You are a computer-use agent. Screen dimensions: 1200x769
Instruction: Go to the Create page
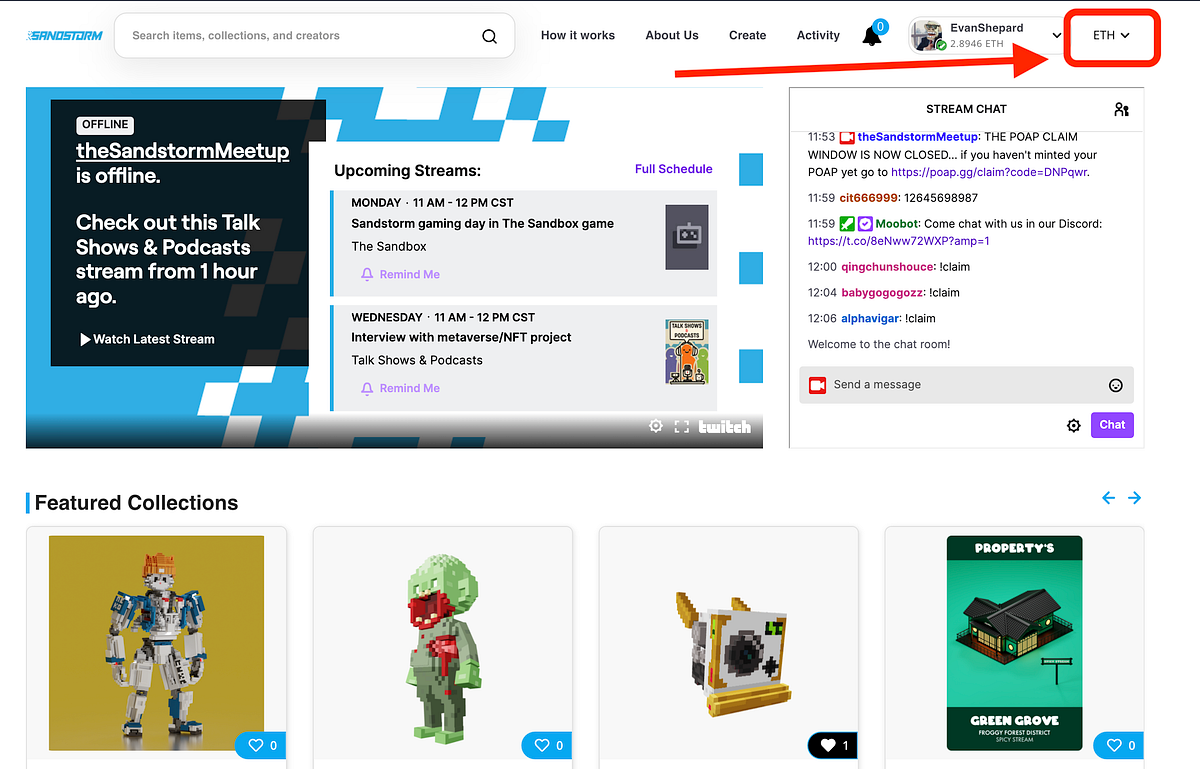pos(747,35)
